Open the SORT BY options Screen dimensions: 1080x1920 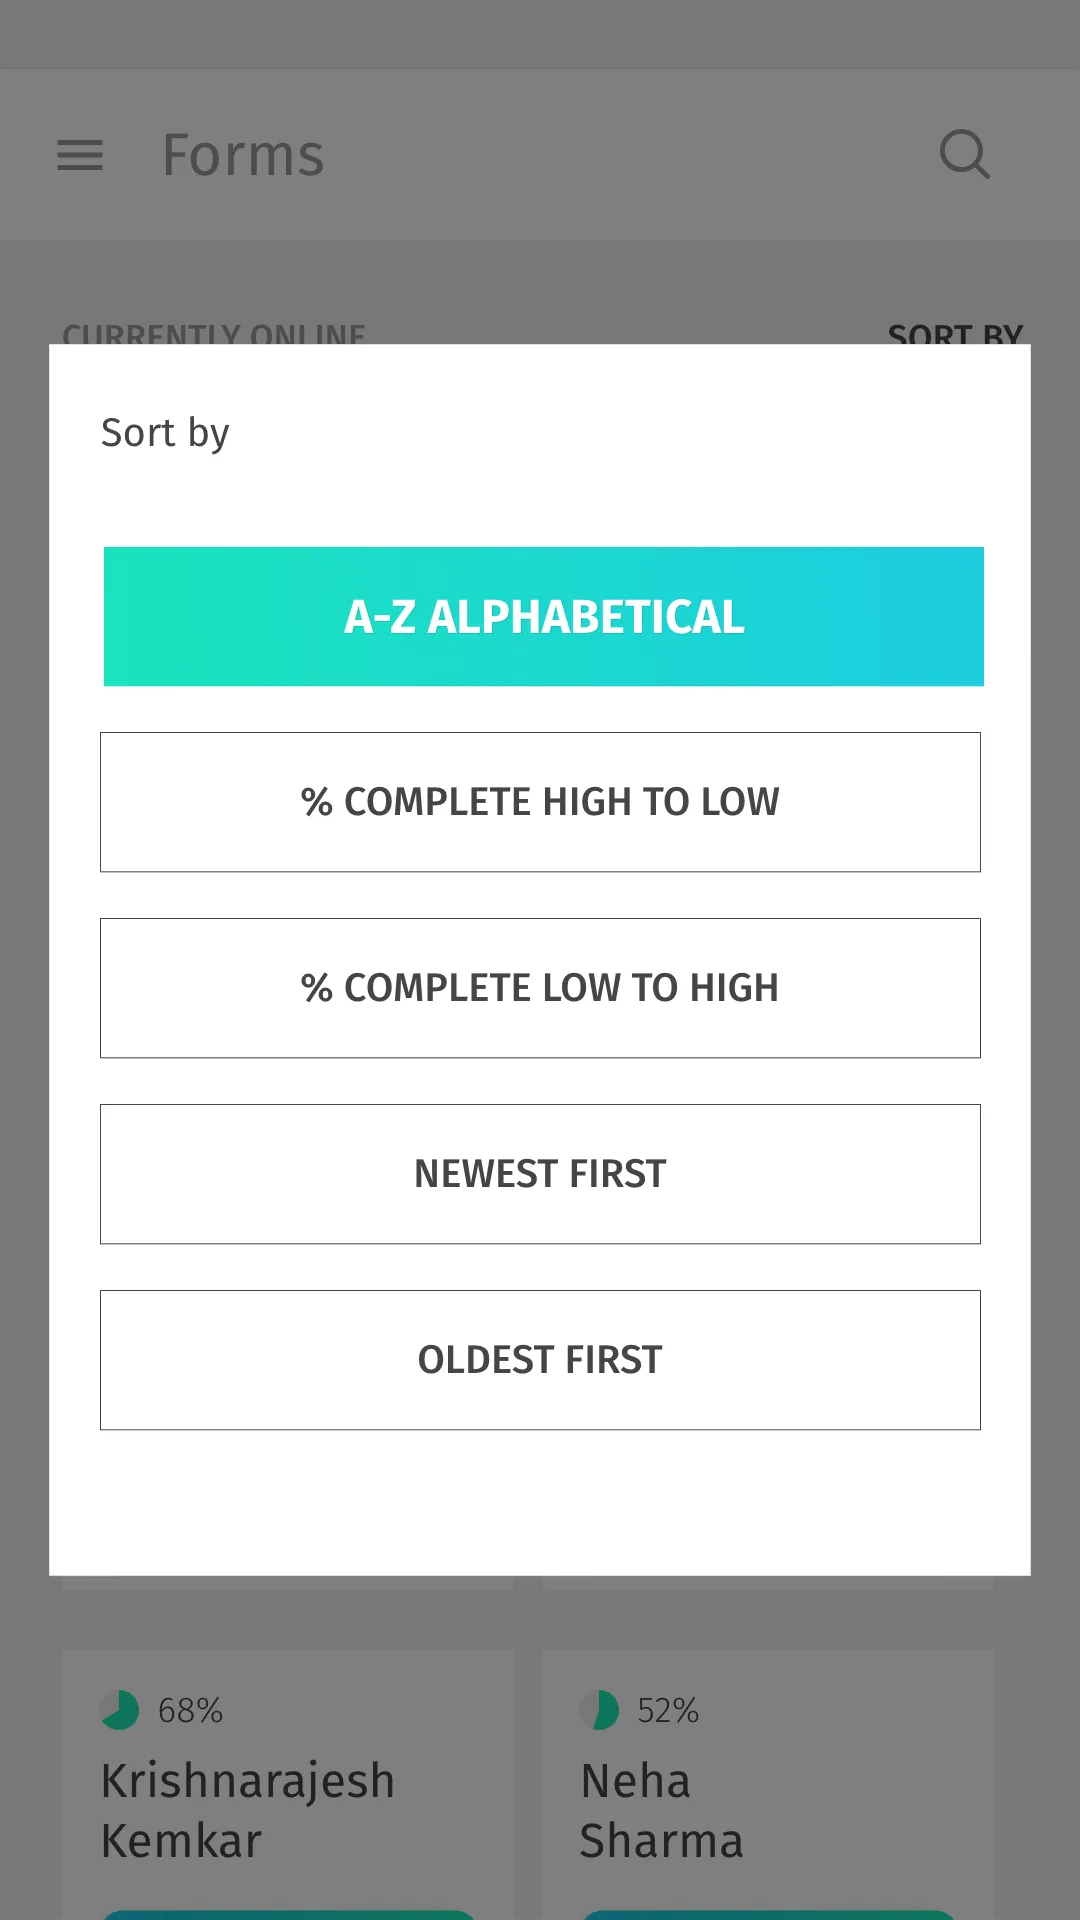[x=956, y=337]
